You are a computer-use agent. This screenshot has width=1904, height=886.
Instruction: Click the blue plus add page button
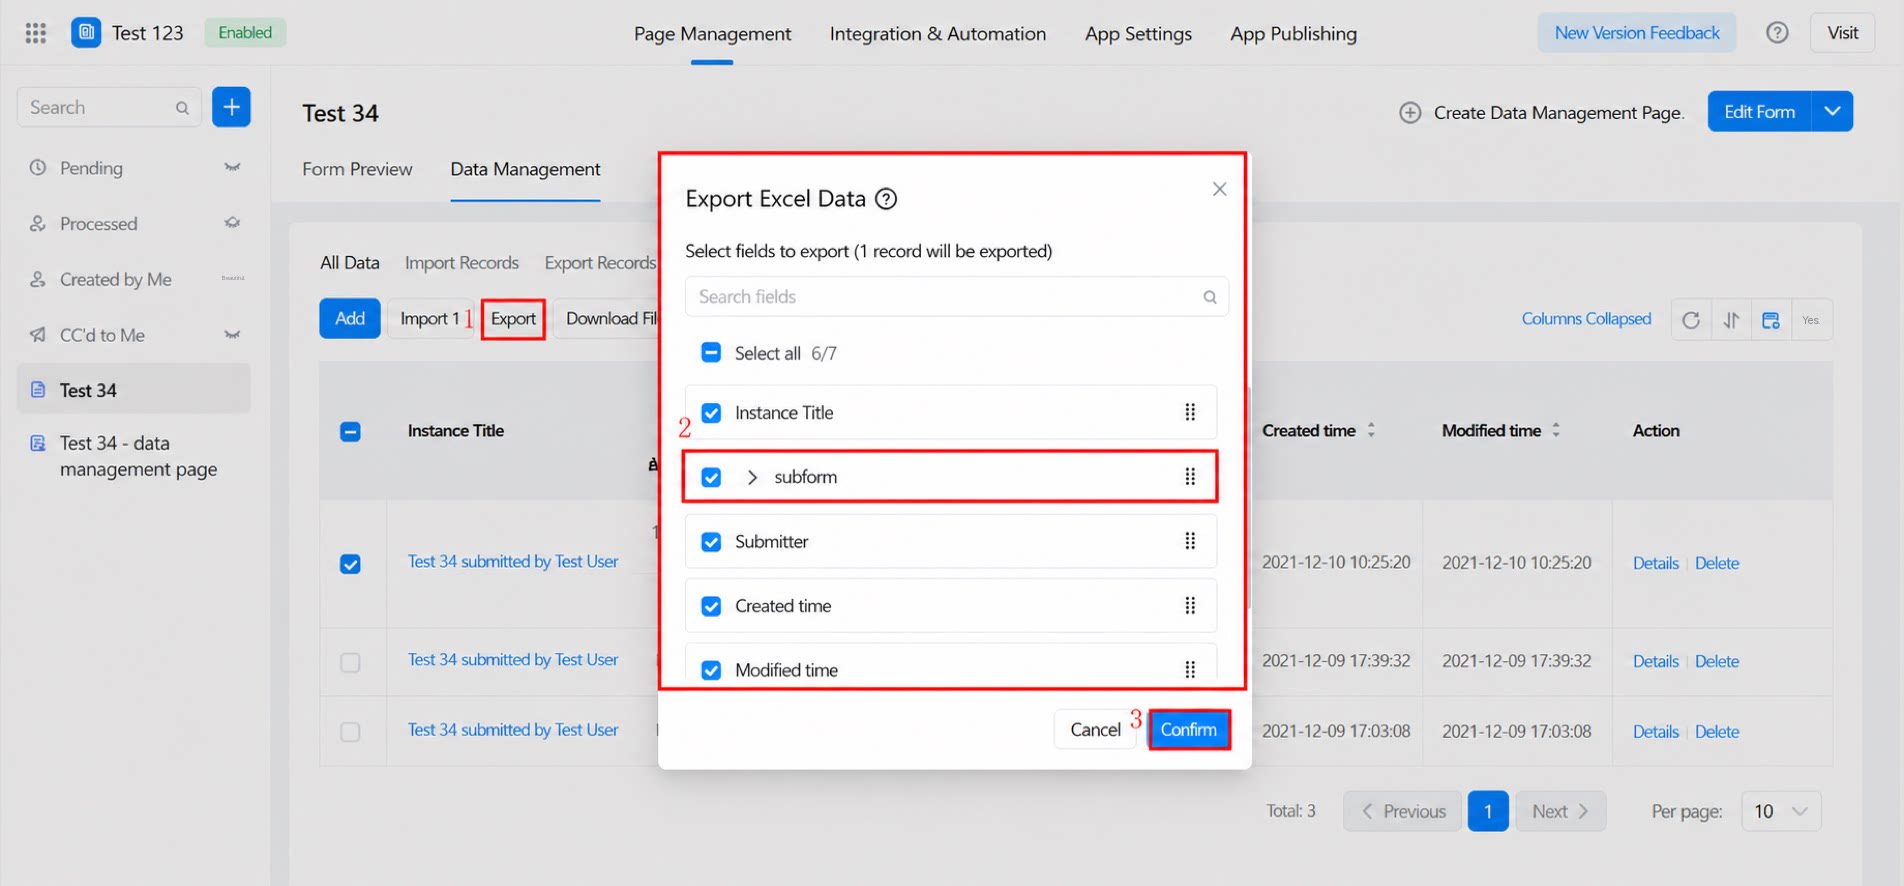[231, 107]
